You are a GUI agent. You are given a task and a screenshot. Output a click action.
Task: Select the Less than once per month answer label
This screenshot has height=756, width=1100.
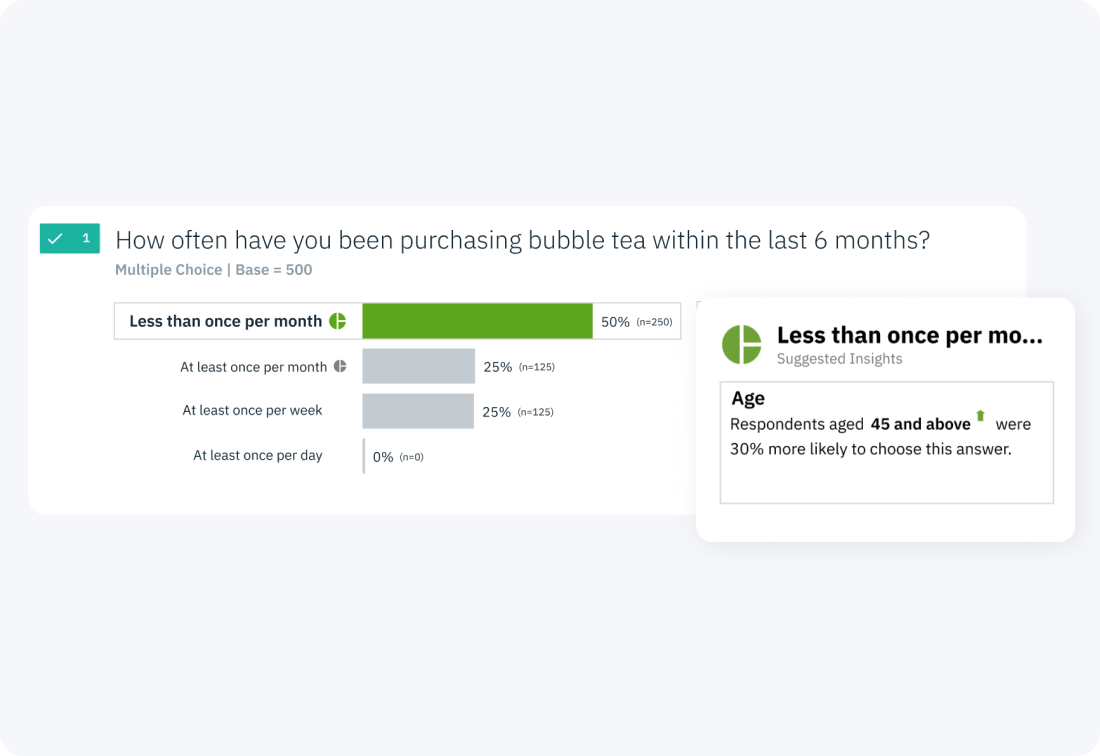[x=225, y=321]
